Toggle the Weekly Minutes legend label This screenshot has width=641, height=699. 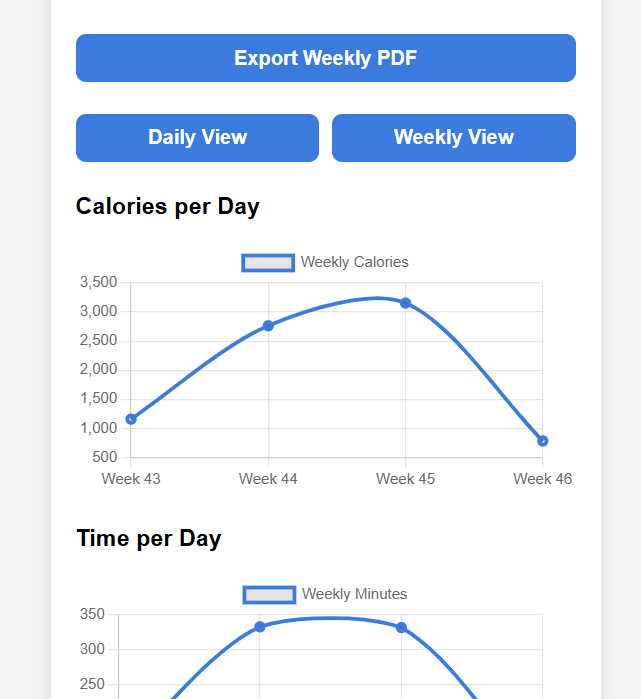354,594
